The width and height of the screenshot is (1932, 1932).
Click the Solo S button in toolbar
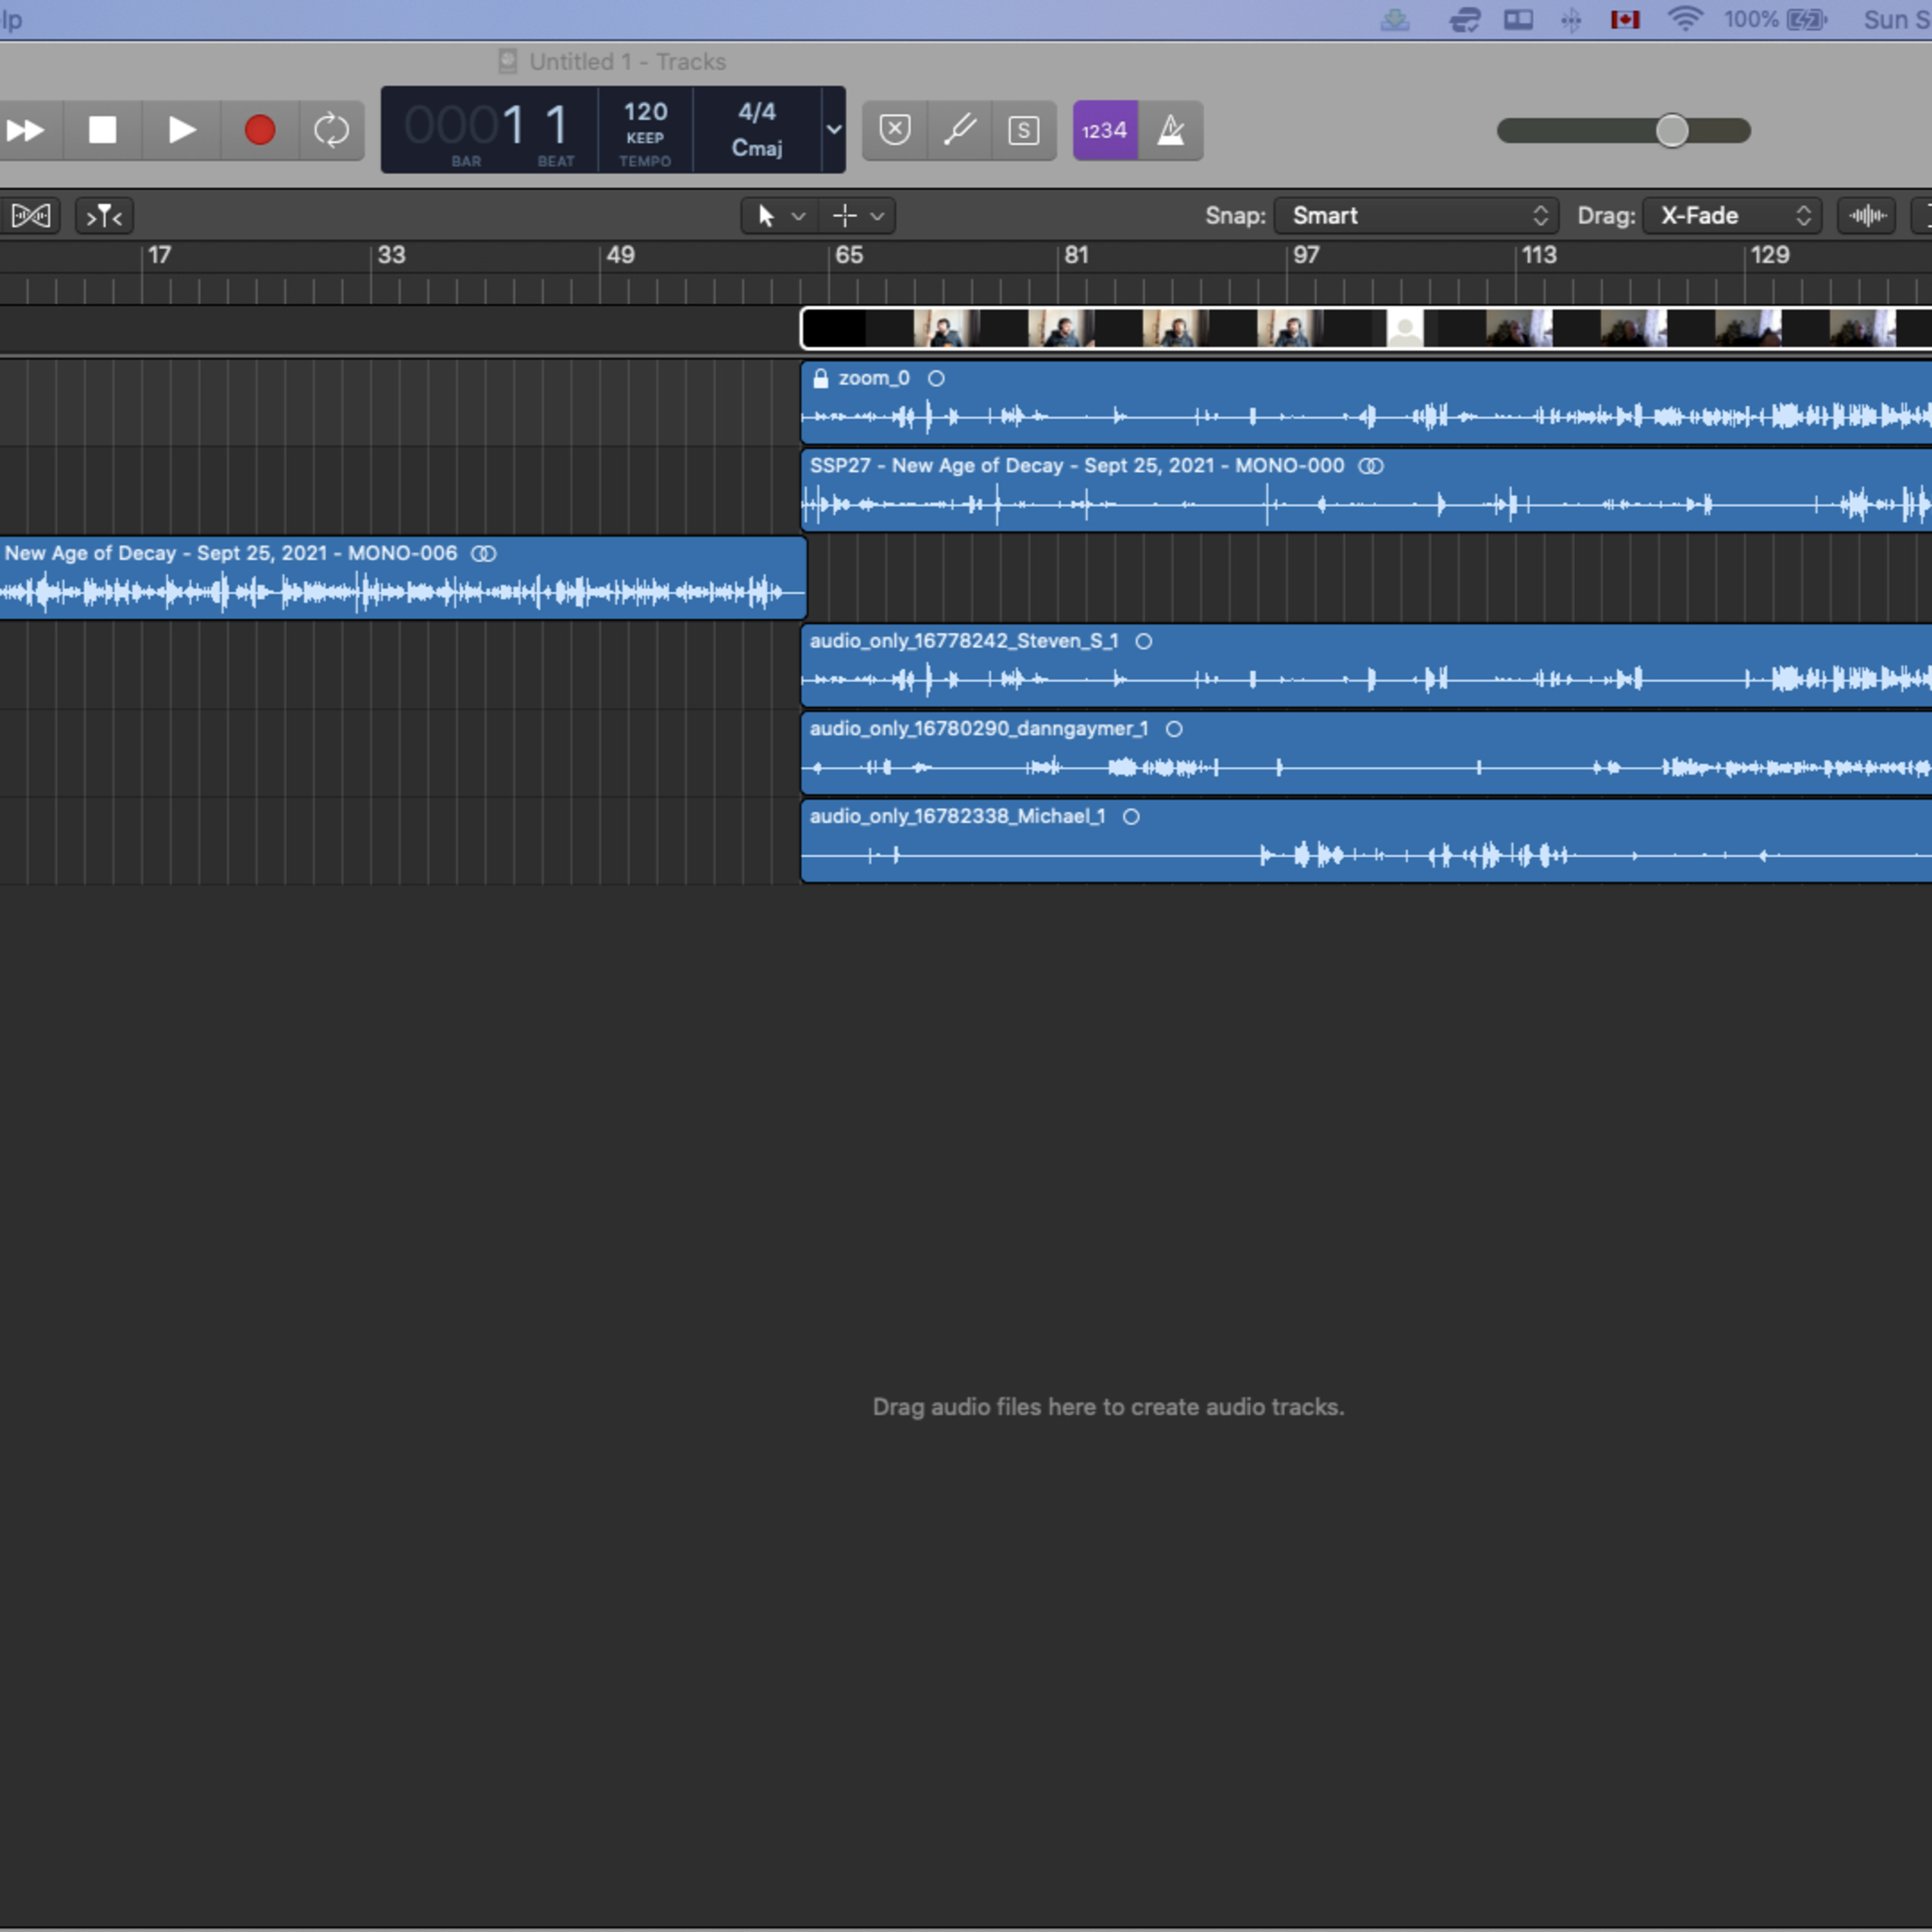pos(1023,130)
